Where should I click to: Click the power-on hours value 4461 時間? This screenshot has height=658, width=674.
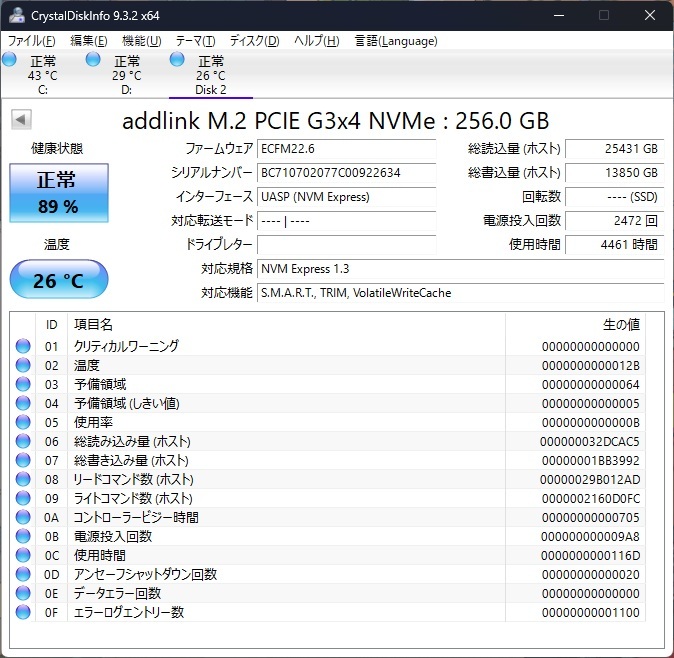click(615, 245)
